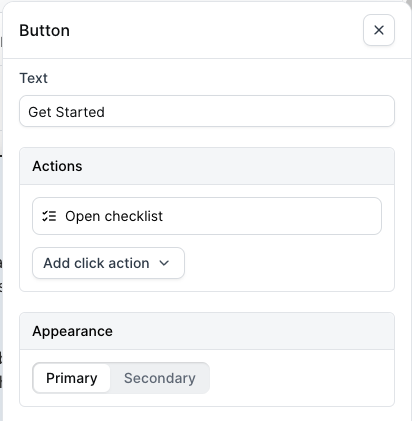Switch appearance to Secondary
Image resolution: width=412 pixels, height=421 pixels.
(x=160, y=378)
